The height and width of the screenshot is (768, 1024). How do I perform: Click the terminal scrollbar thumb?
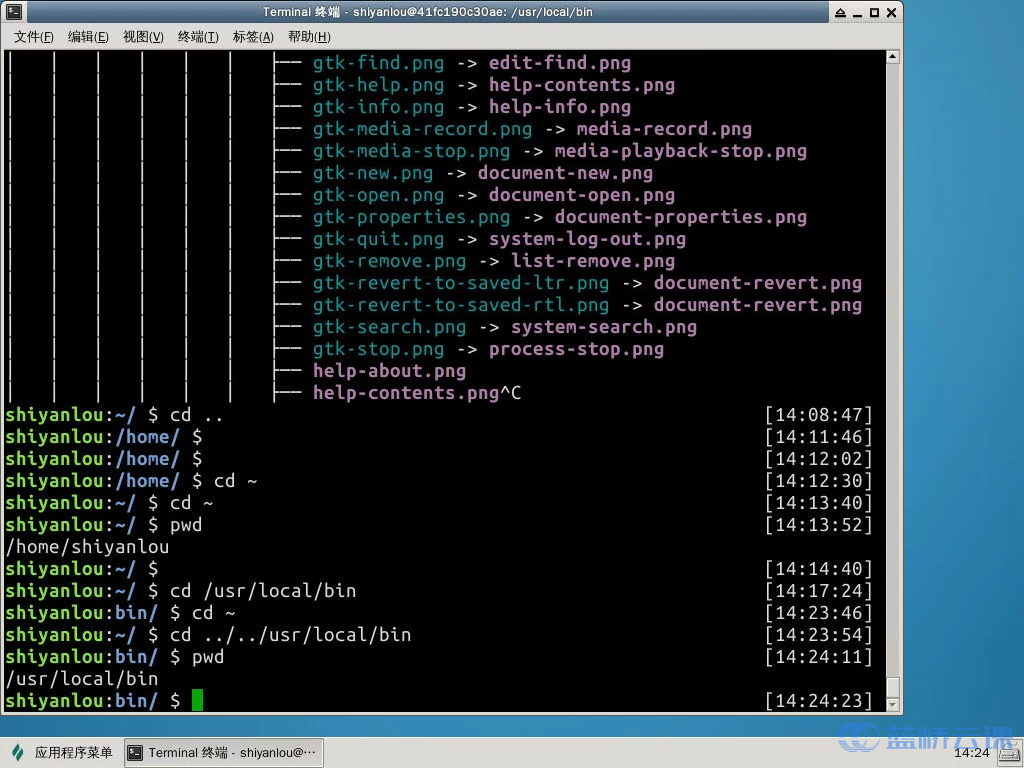tap(893, 688)
